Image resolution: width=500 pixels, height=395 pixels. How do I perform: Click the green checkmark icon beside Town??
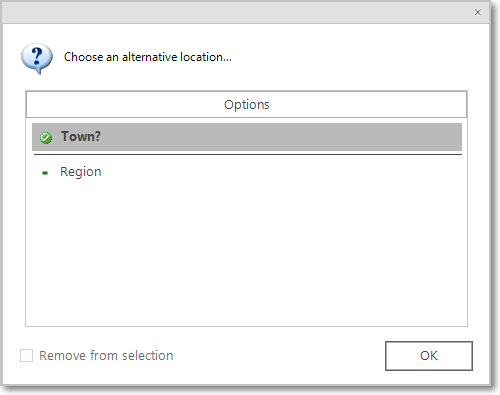[46, 137]
